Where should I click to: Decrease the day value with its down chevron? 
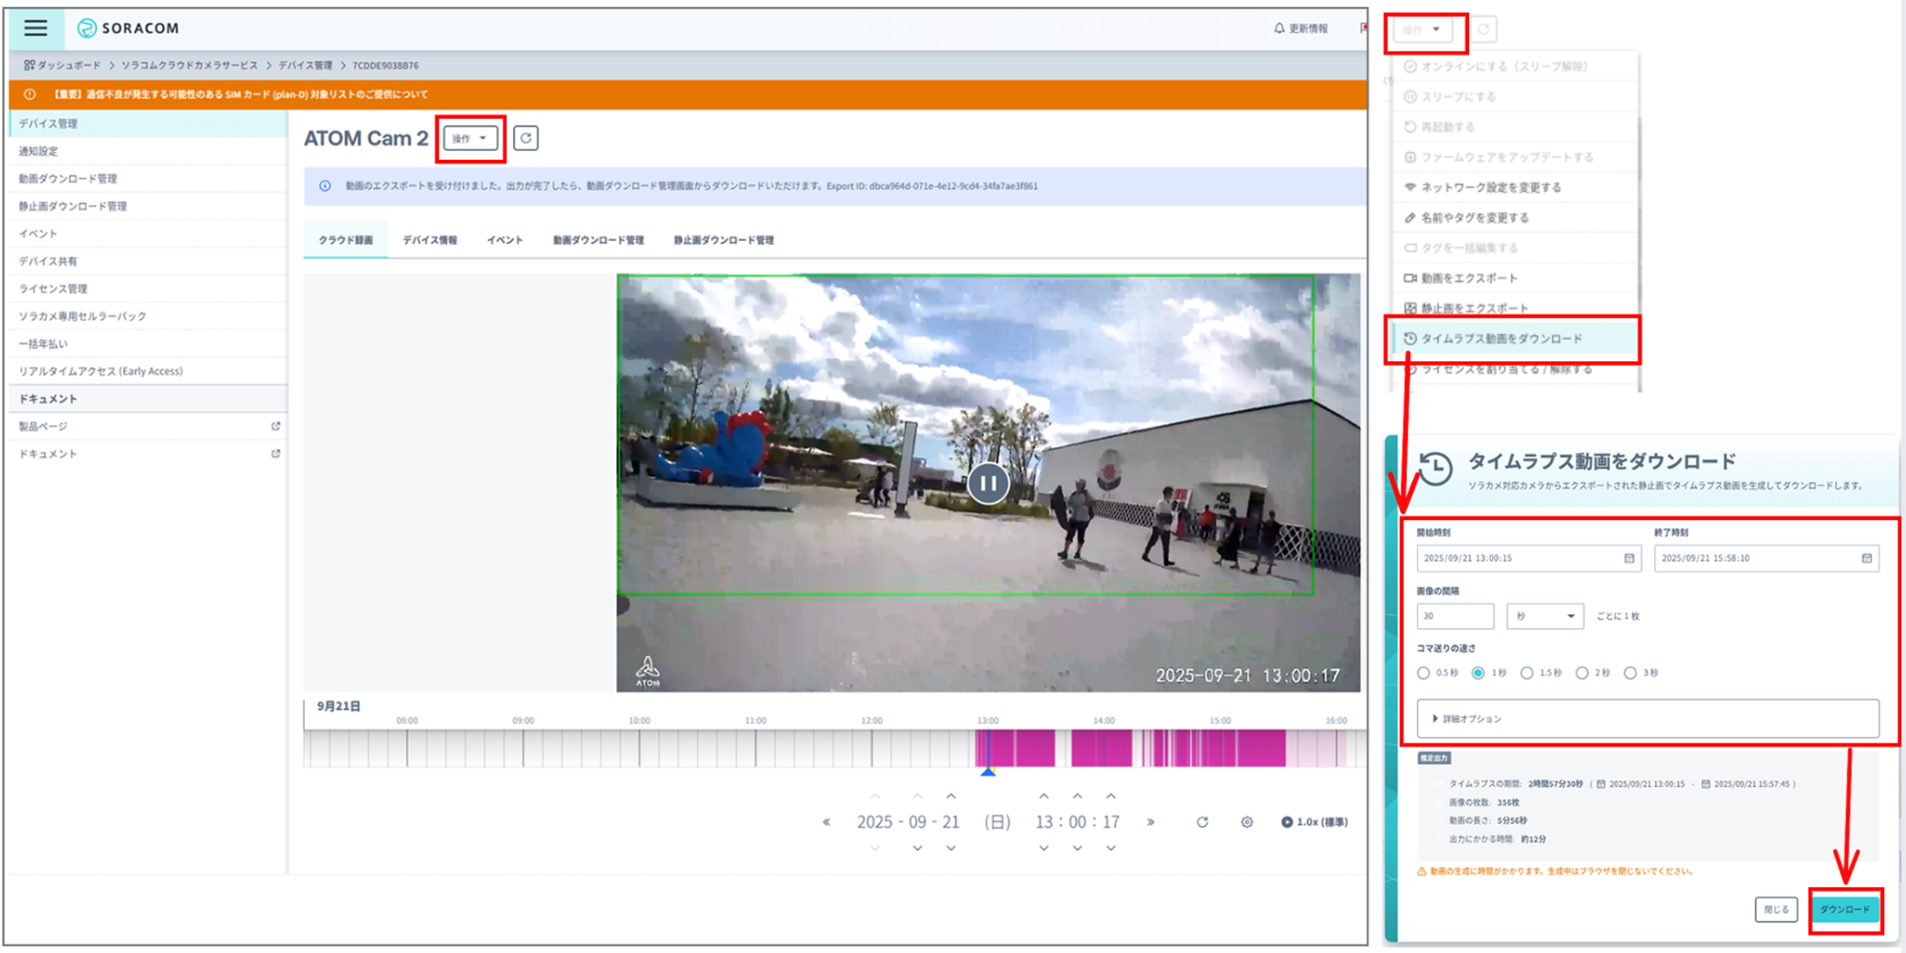(951, 848)
